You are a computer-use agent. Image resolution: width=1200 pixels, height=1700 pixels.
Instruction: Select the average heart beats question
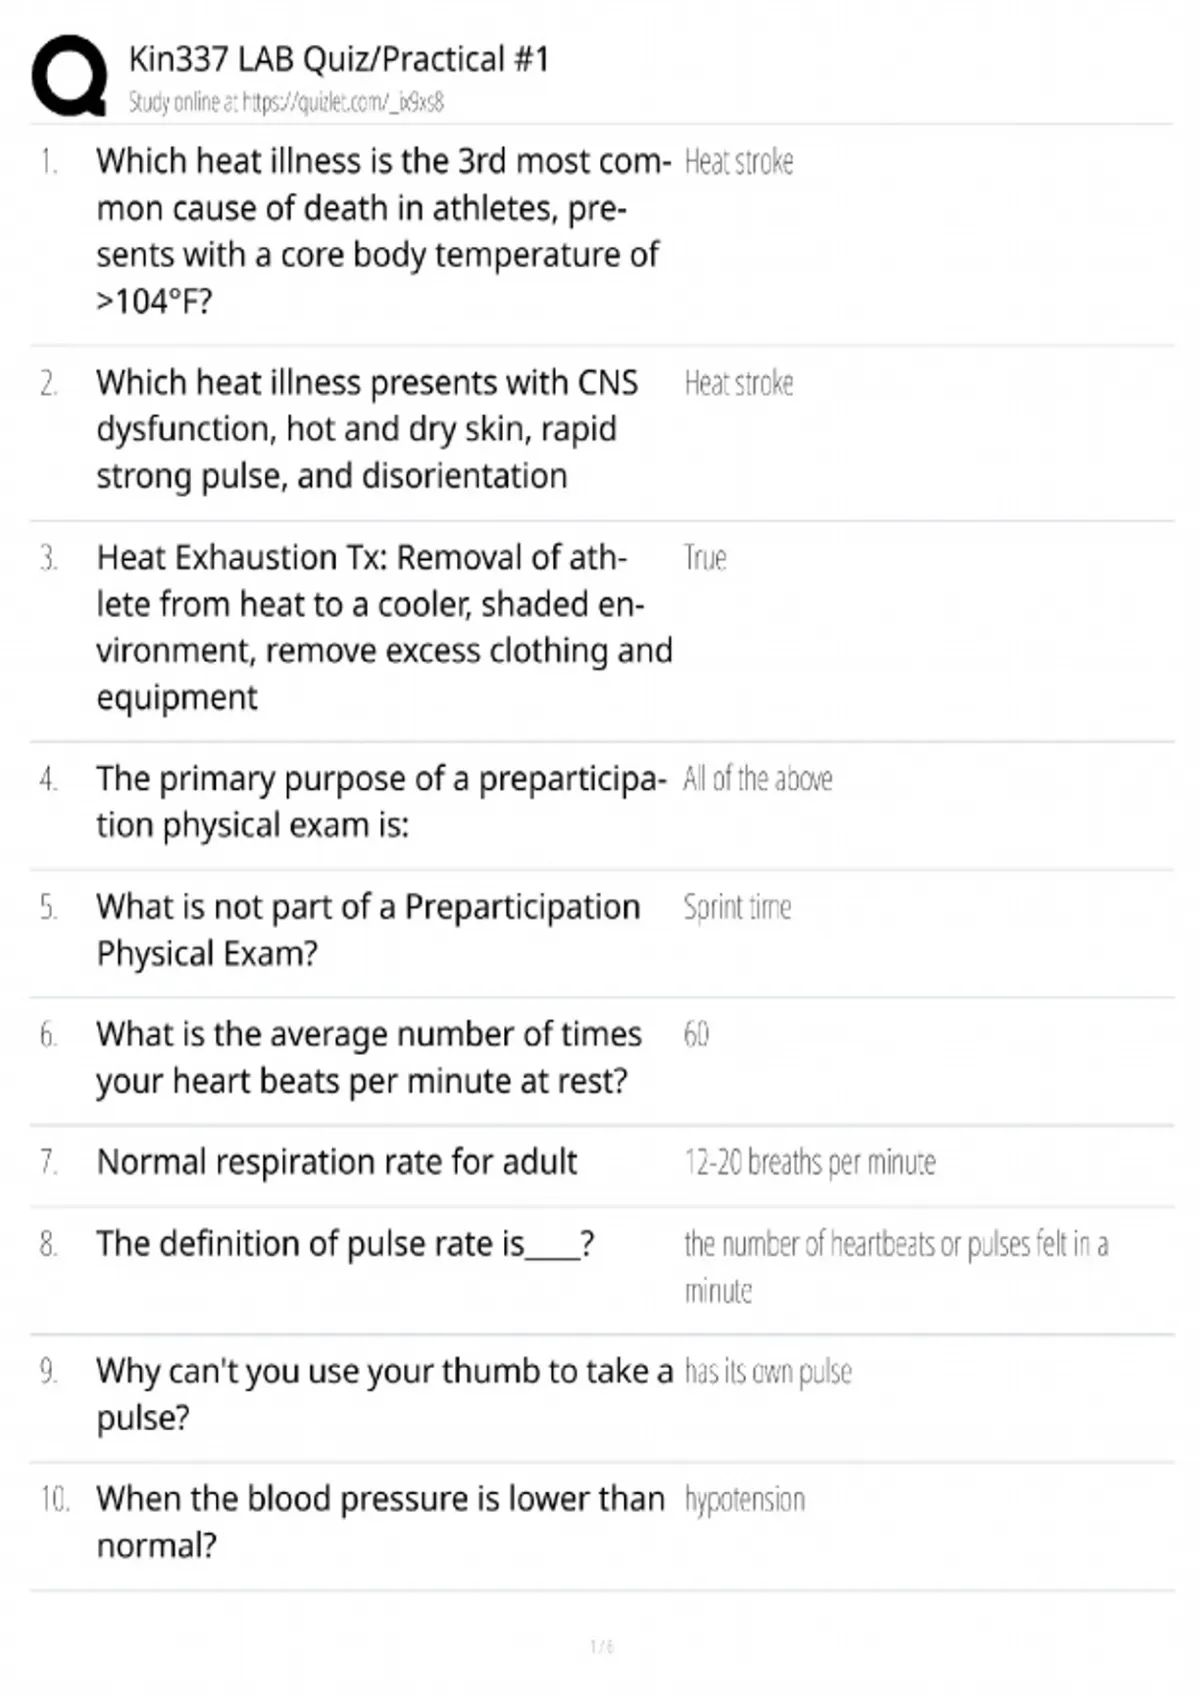tap(369, 1057)
